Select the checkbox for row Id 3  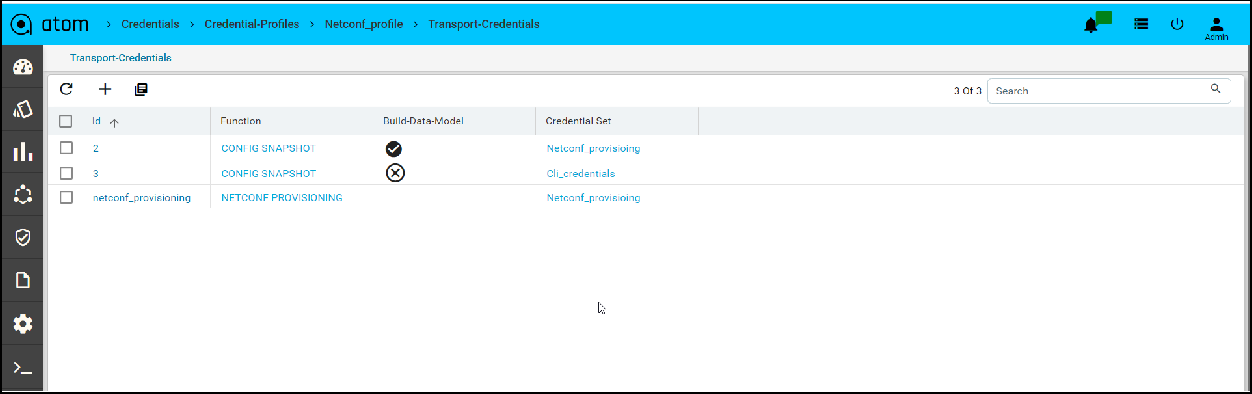coord(66,172)
